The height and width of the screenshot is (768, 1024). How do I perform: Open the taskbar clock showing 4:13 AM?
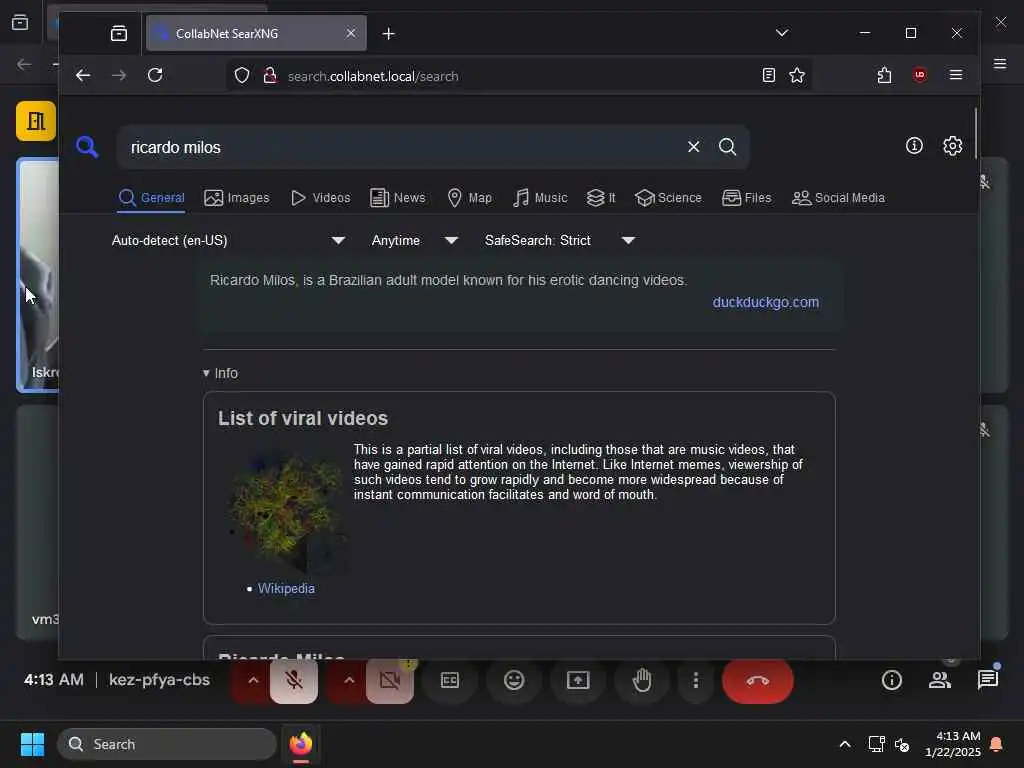pos(953,744)
